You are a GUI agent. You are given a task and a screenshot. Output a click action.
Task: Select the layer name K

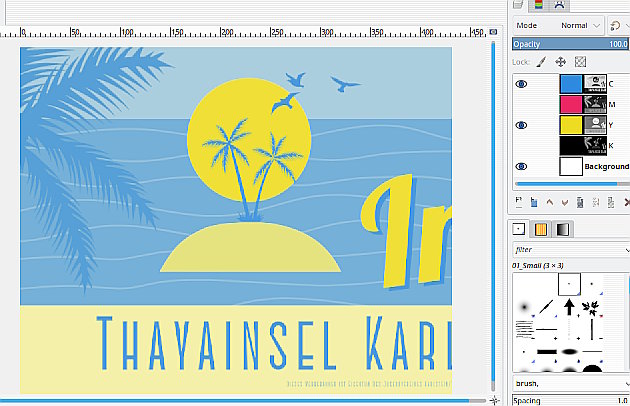tap(611, 146)
